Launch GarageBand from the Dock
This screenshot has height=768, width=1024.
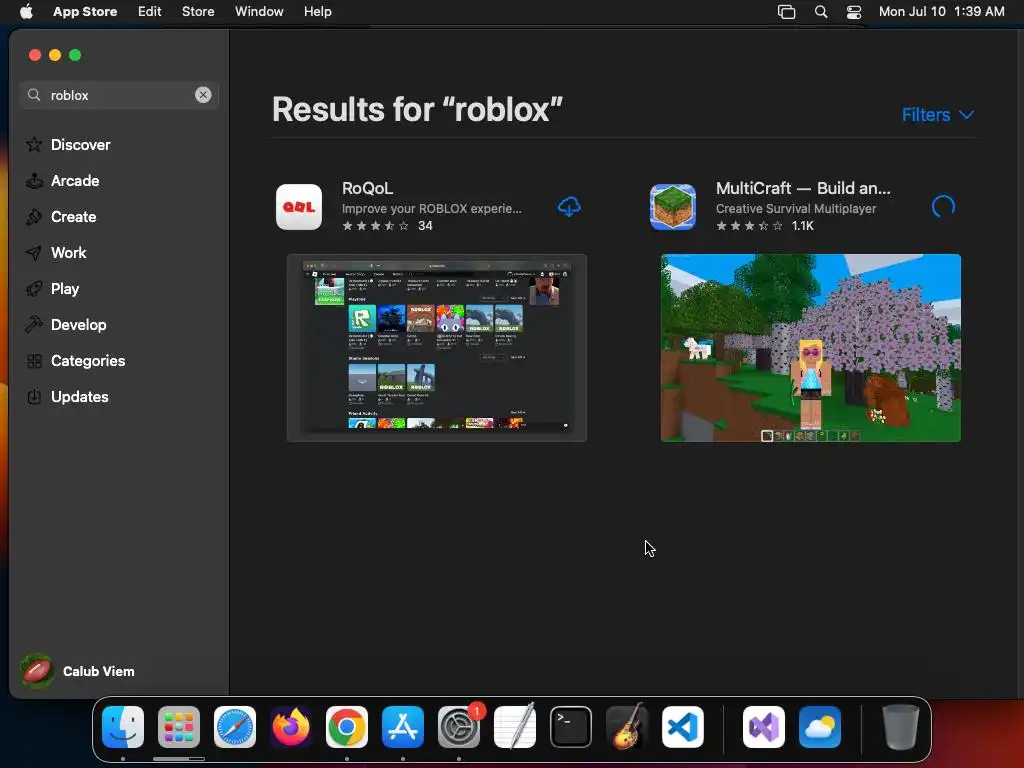point(627,726)
